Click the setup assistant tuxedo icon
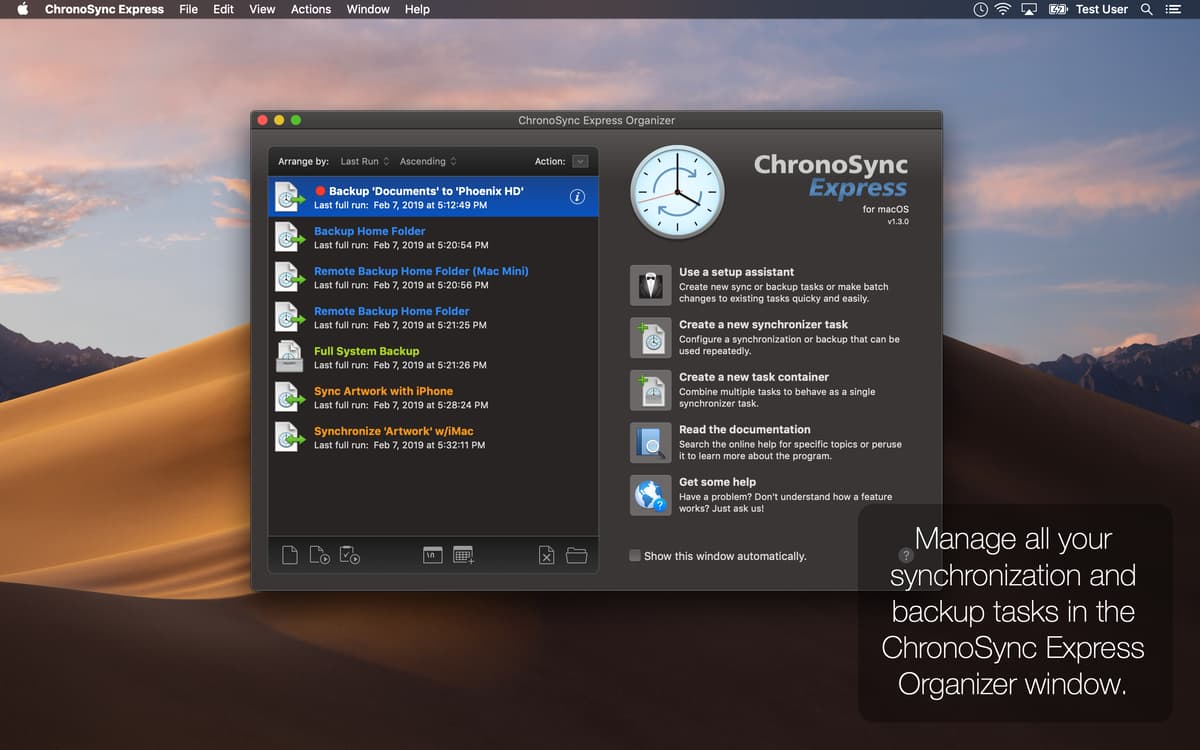Viewport: 1200px width, 750px height. (650, 285)
